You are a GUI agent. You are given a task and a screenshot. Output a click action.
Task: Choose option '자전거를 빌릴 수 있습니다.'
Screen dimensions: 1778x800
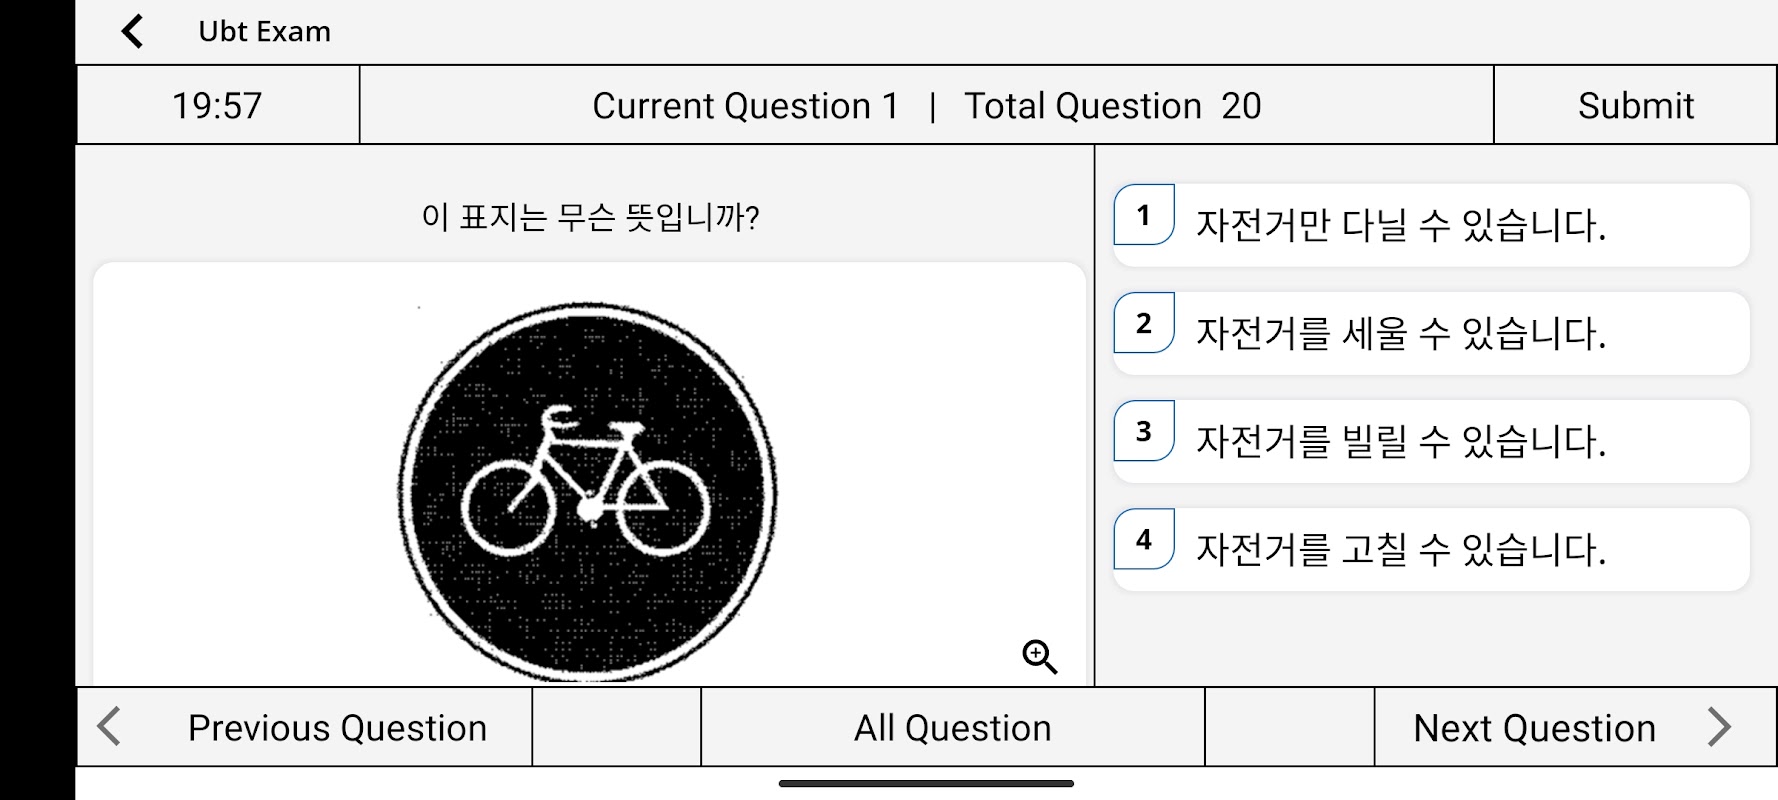click(1400, 442)
